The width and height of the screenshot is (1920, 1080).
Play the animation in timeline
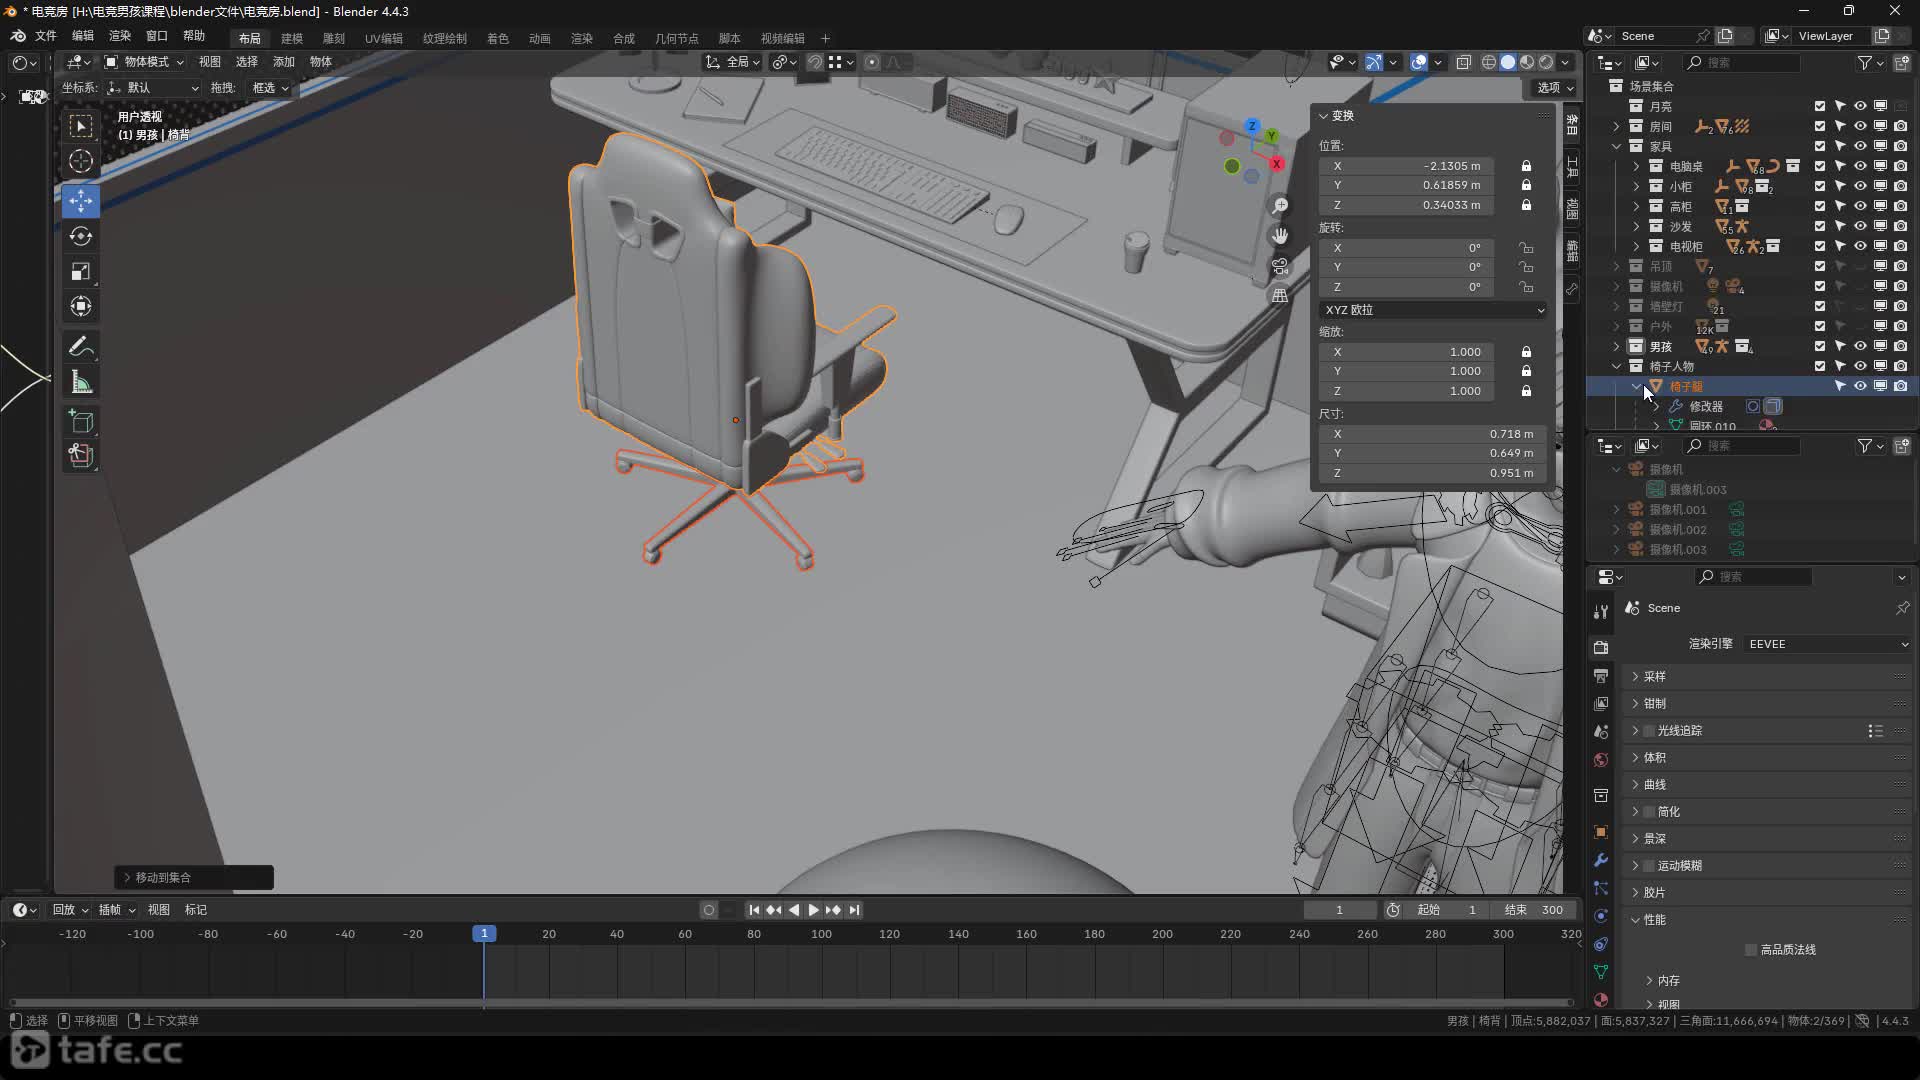813,910
